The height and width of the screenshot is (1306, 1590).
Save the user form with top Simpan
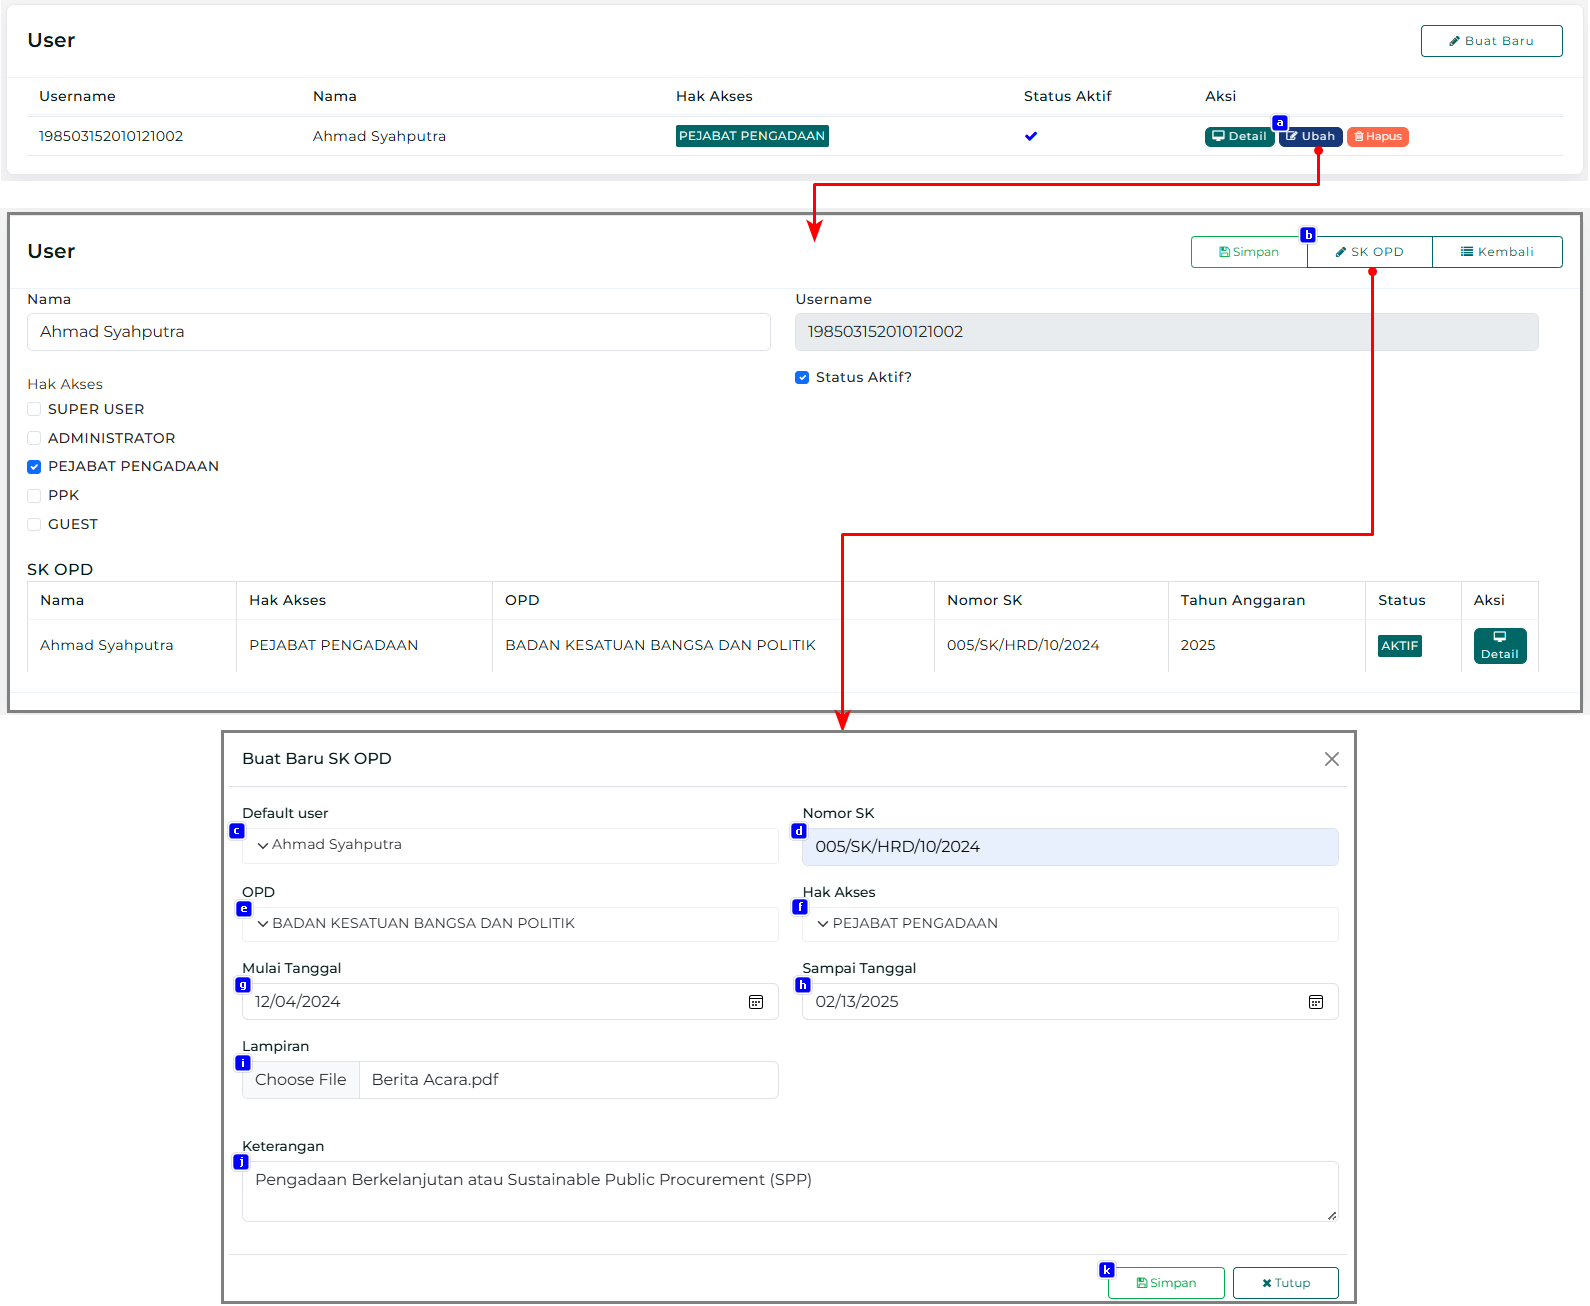1249,252
